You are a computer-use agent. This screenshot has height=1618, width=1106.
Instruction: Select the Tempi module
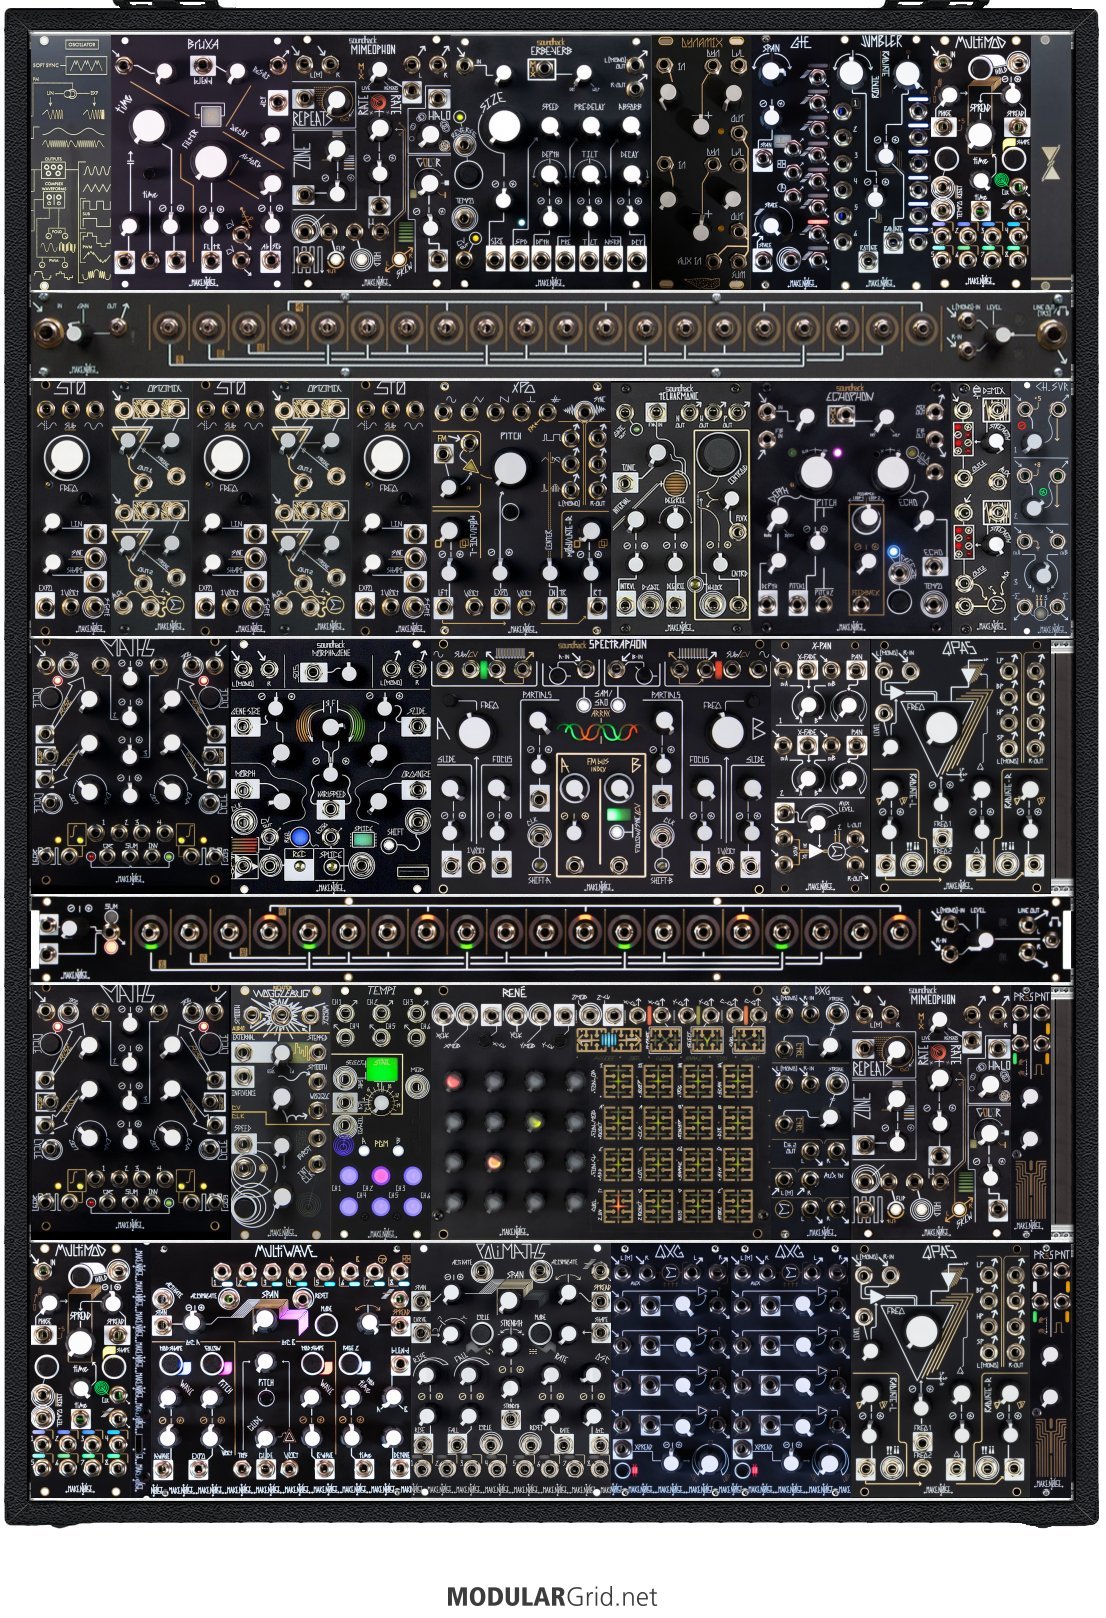pos(381,1112)
